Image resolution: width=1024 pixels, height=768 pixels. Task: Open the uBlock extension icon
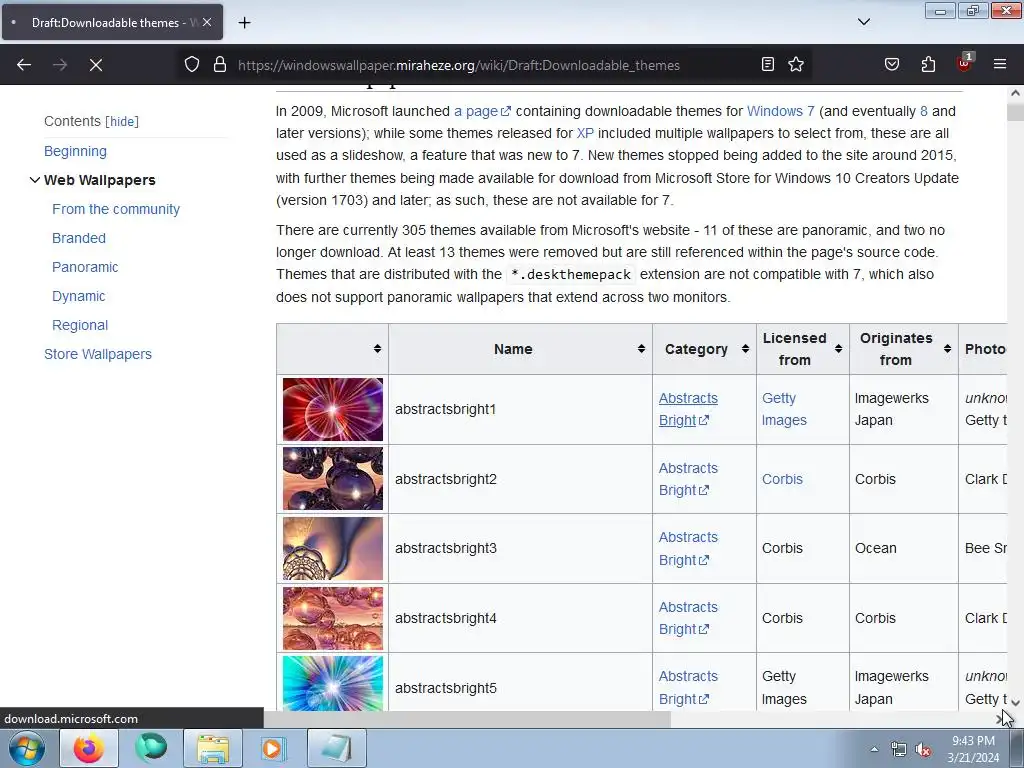tap(965, 63)
